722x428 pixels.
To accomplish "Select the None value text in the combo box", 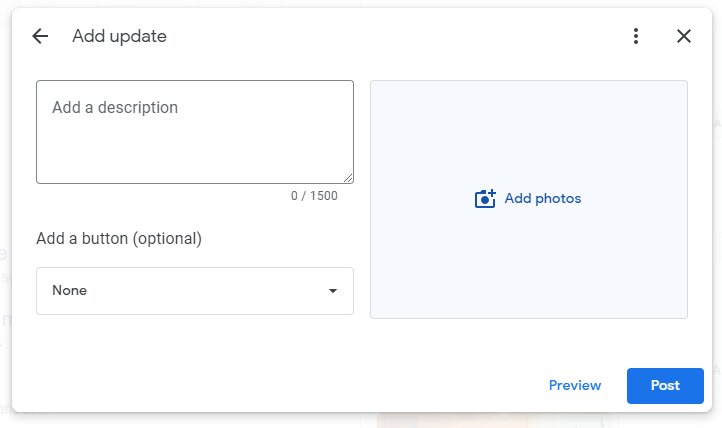I will coord(70,290).
